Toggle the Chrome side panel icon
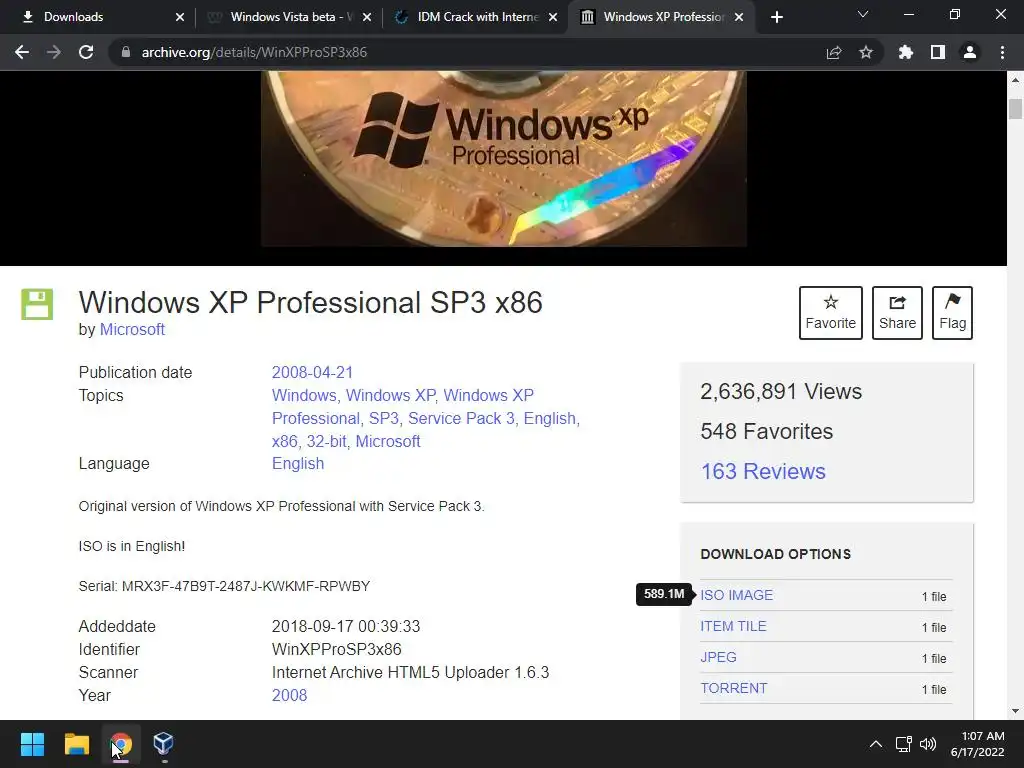This screenshot has height=768, width=1024. [938, 52]
